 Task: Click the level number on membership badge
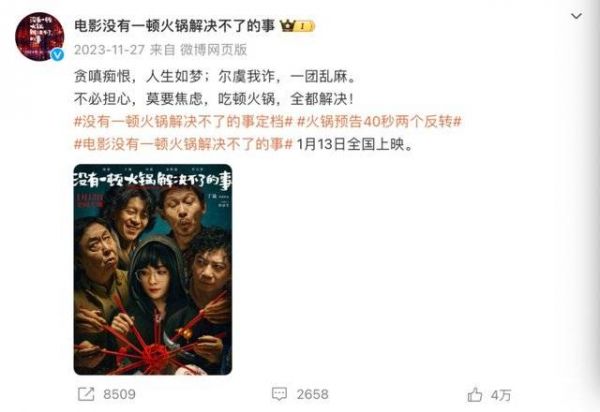(302, 26)
